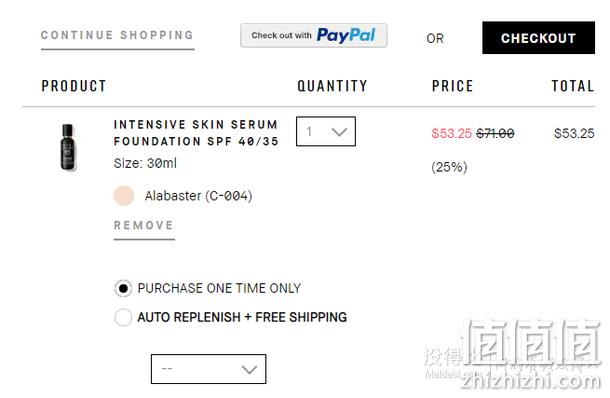Click the Continue Shopping link

click(117, 36)
